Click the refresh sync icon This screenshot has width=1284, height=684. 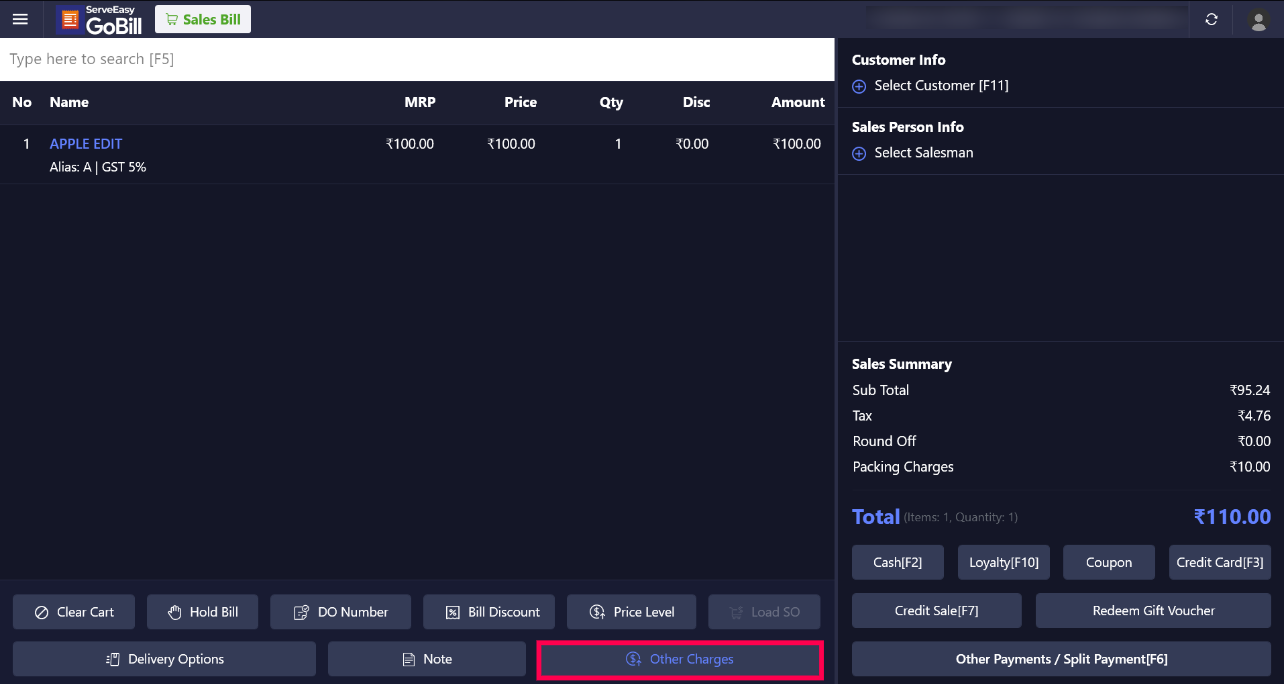pyautogui.click(x=1211, y=19)
